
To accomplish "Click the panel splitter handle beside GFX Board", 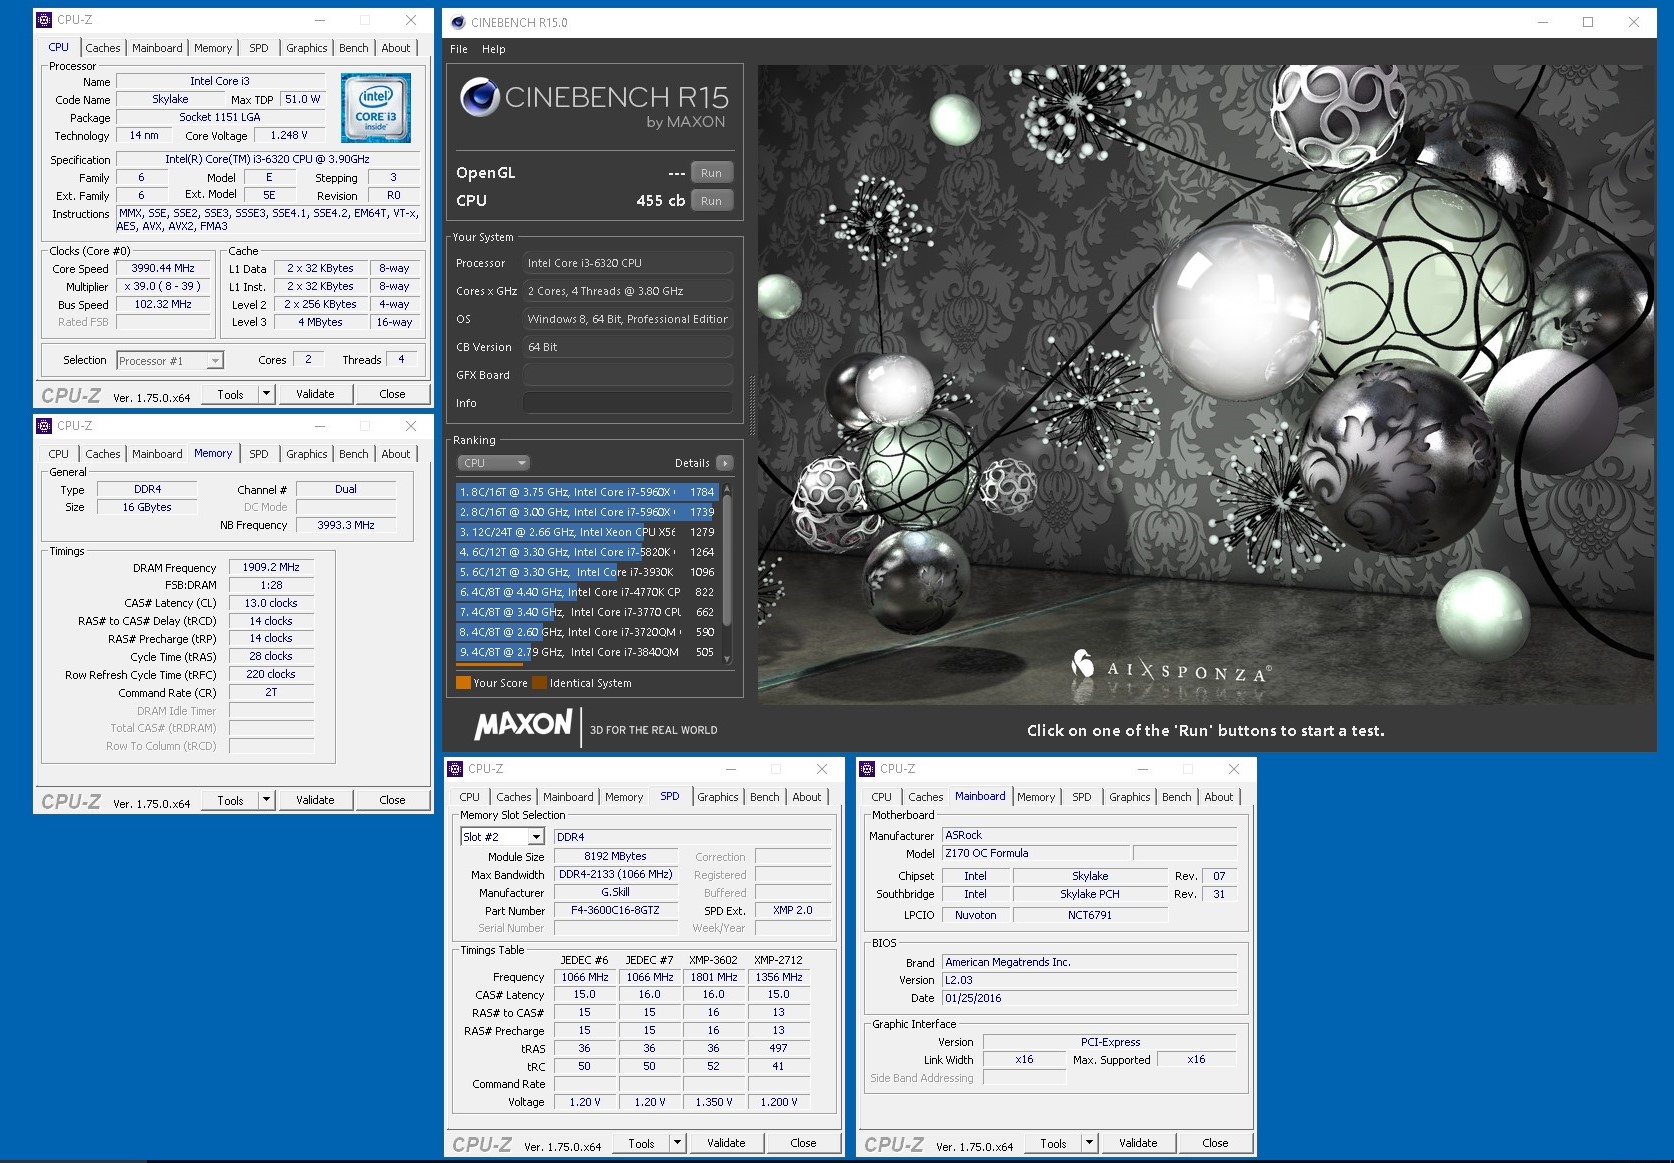I will tap(751, 404).
